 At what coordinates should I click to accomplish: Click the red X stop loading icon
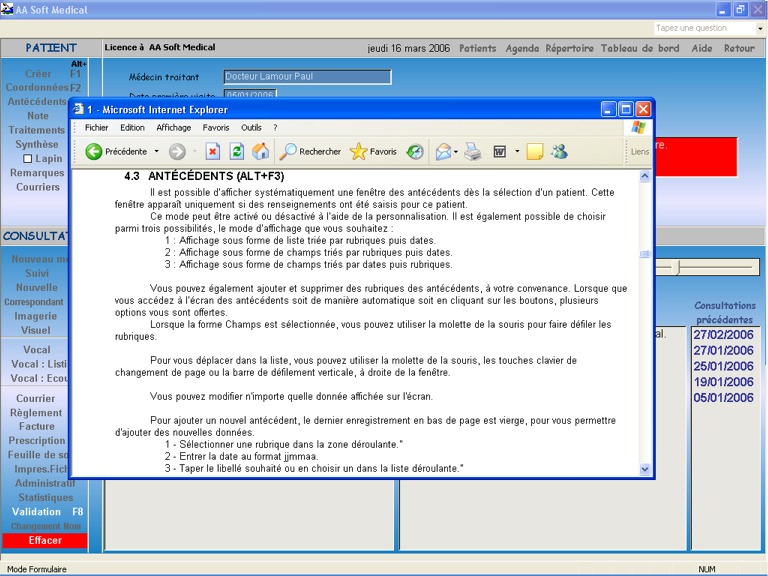(213, 151)
